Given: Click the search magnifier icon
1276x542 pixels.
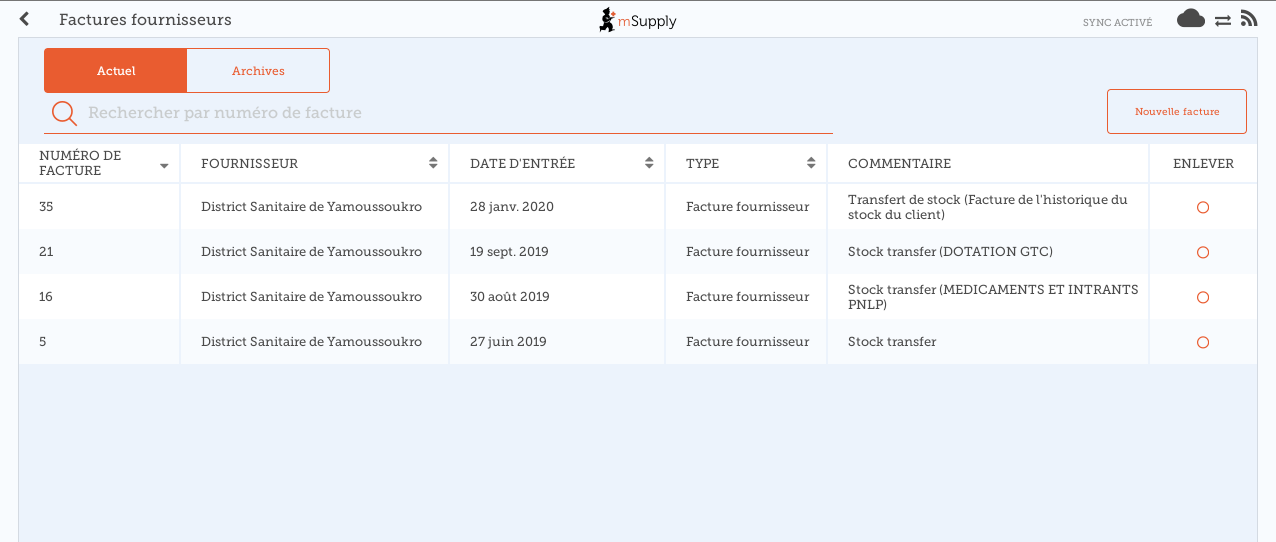Looking at the screenshot, I should (64, 113).
